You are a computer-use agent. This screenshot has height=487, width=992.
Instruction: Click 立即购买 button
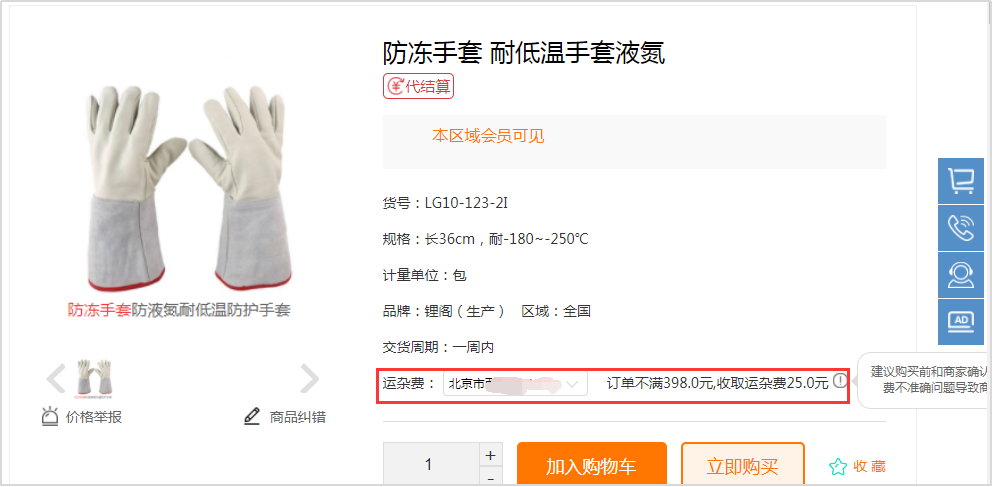click(743, 465)
